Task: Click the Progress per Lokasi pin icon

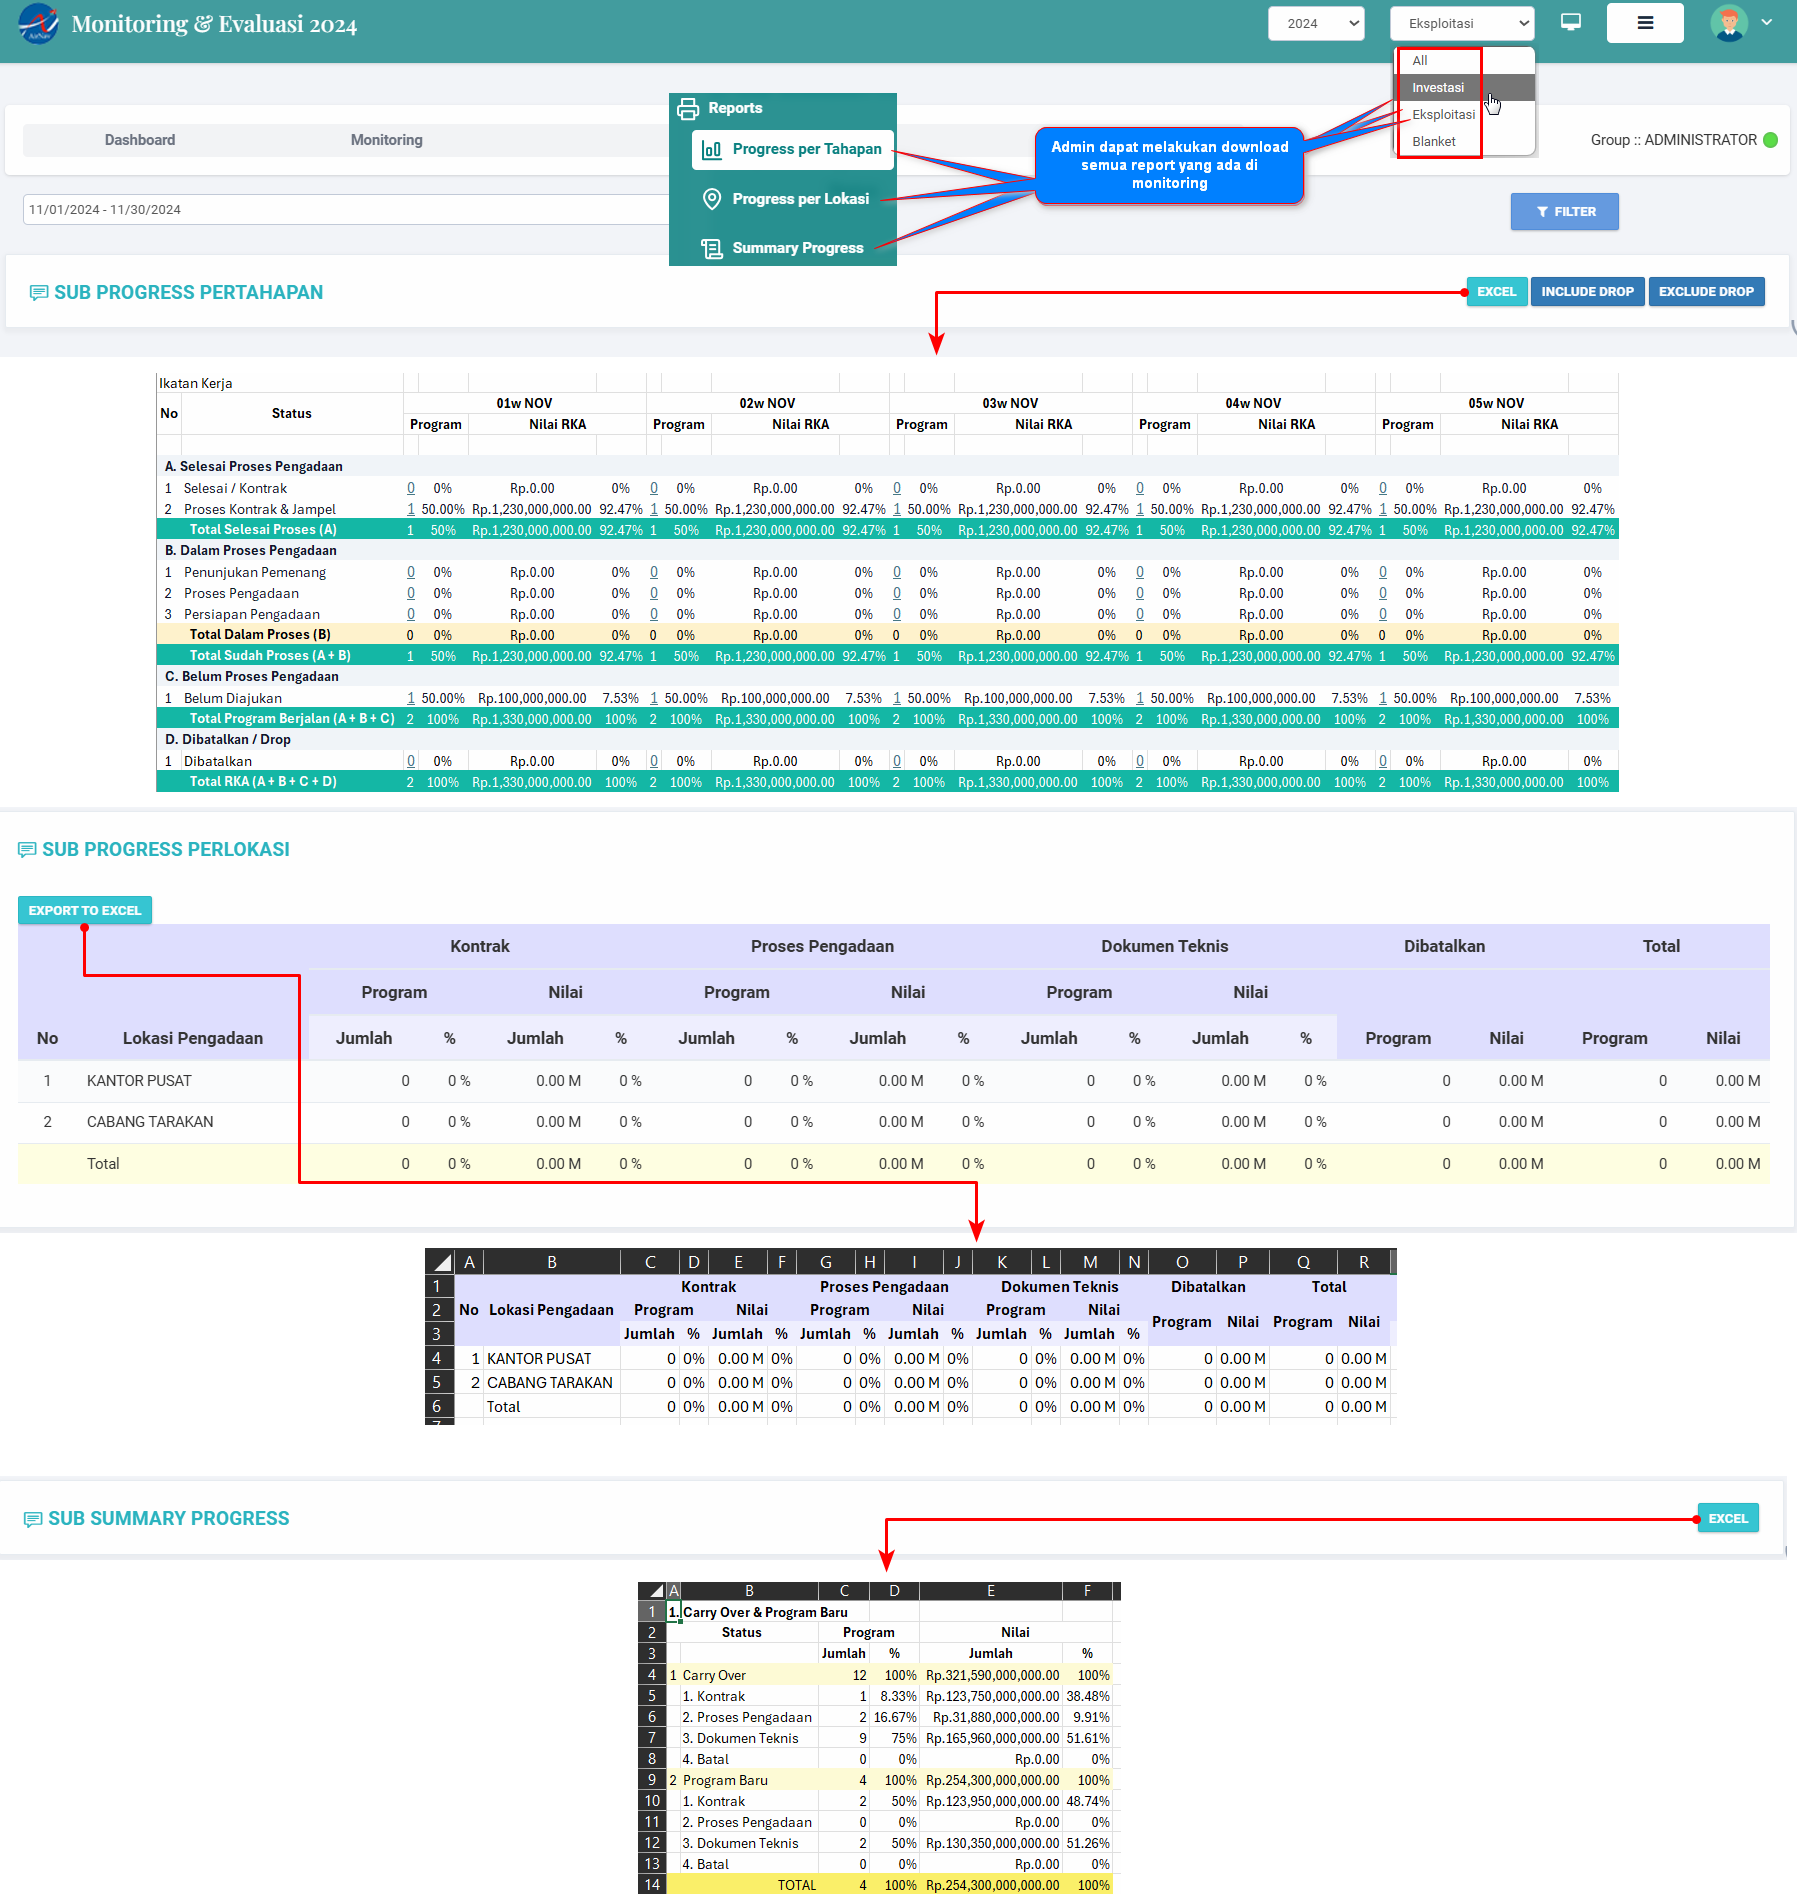Action: click(712, 199)
